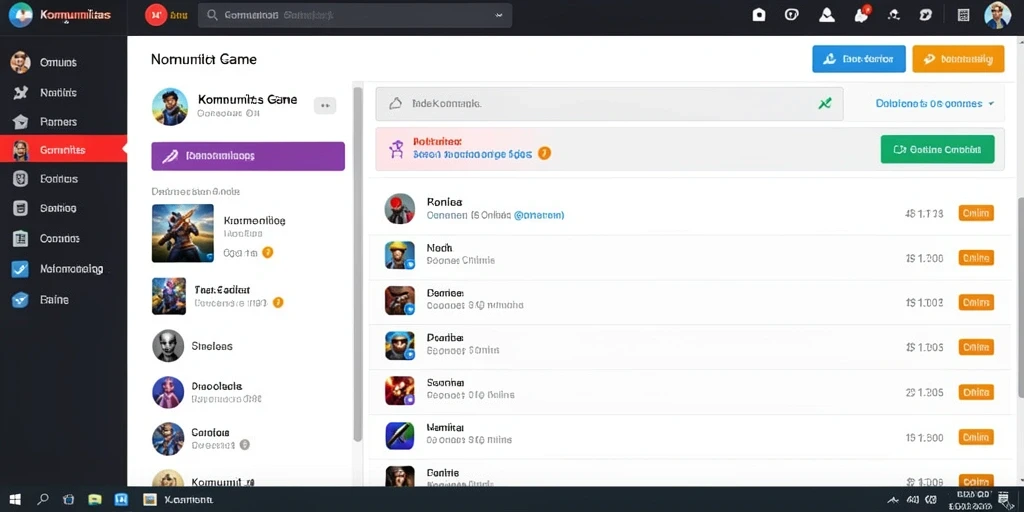
Task: Click the green shuffle icon in search box
Action: coord(824,103)
